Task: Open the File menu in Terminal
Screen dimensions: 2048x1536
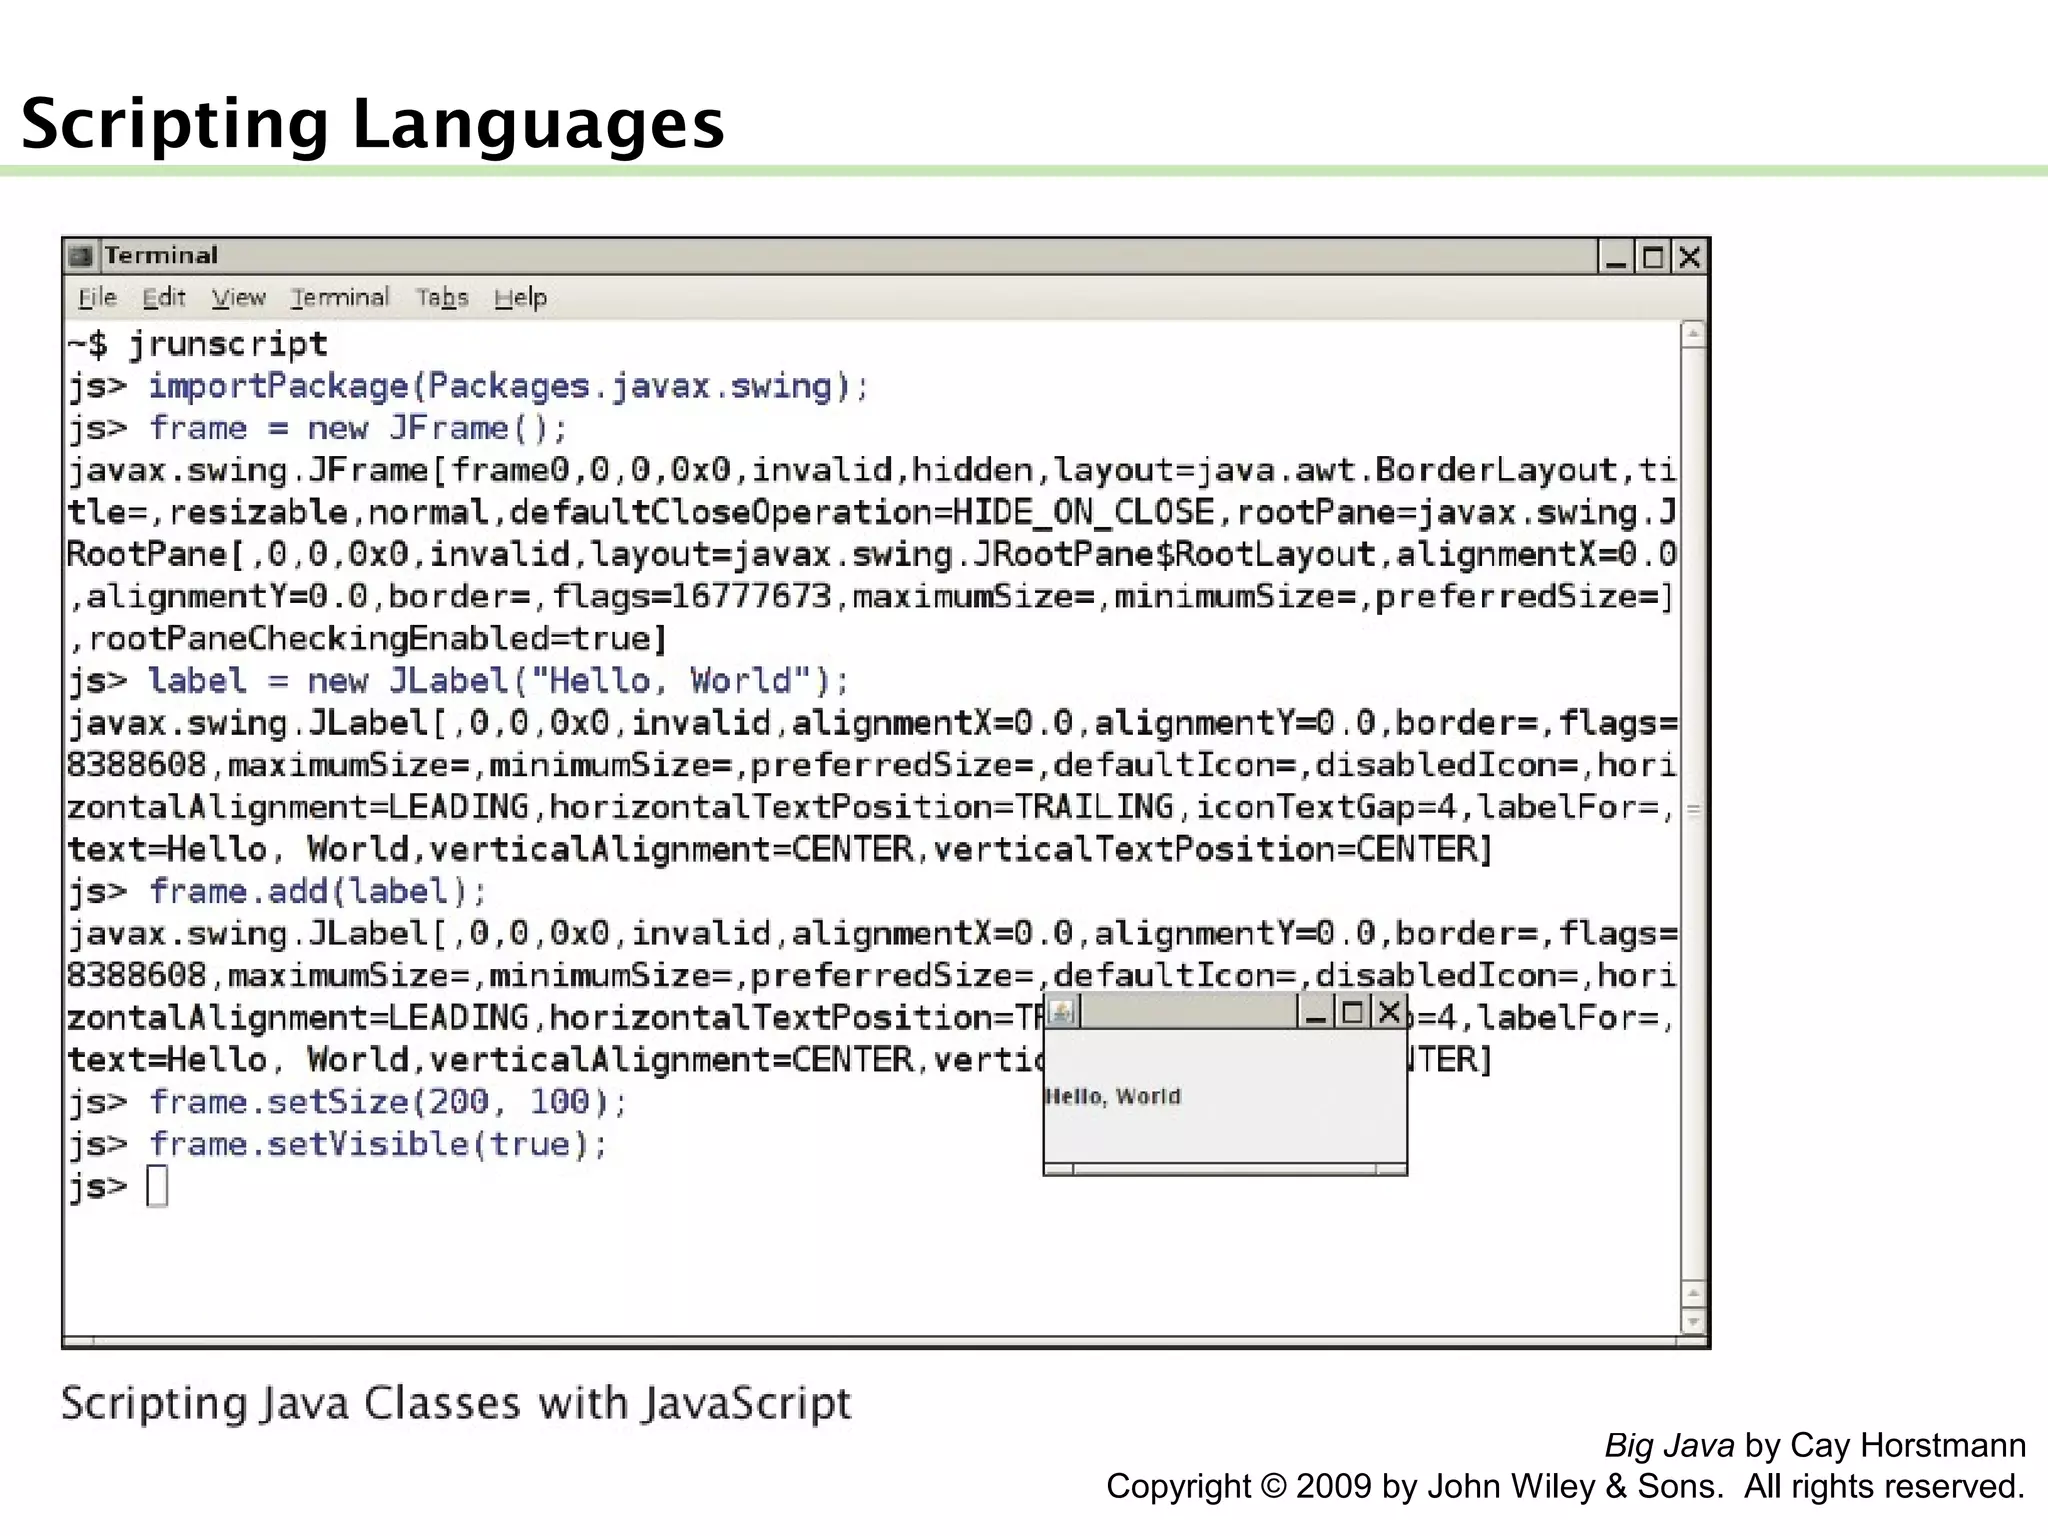Action: click(97, 297)
